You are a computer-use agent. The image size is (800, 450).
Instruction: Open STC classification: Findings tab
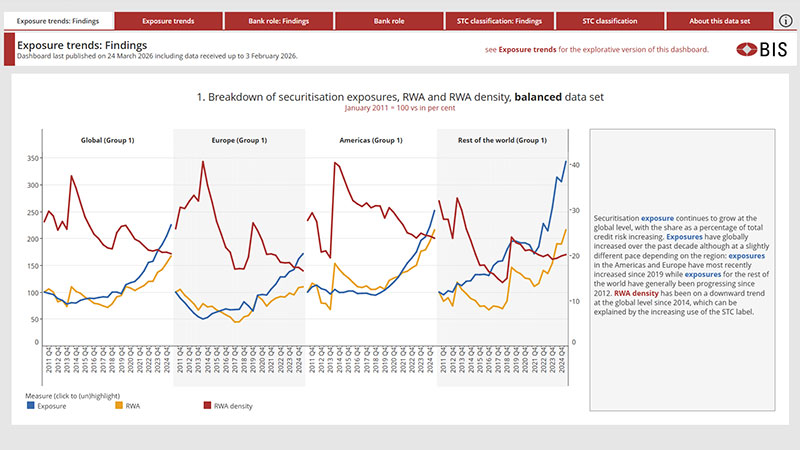(x=499, y=21)
